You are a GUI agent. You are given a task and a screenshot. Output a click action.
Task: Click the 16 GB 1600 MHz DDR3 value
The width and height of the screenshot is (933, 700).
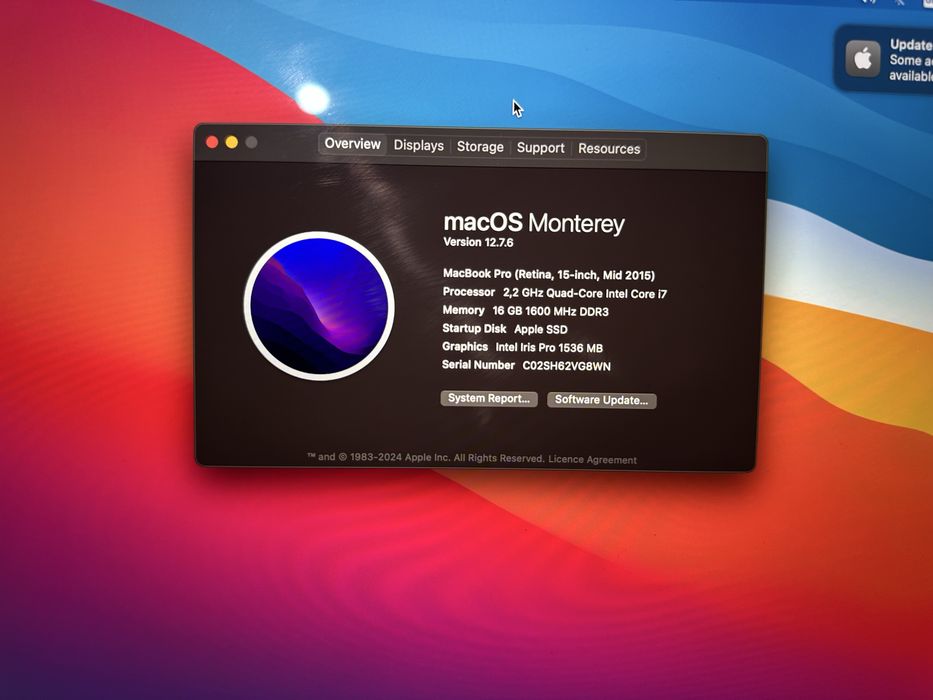click(x=550, y=311)
